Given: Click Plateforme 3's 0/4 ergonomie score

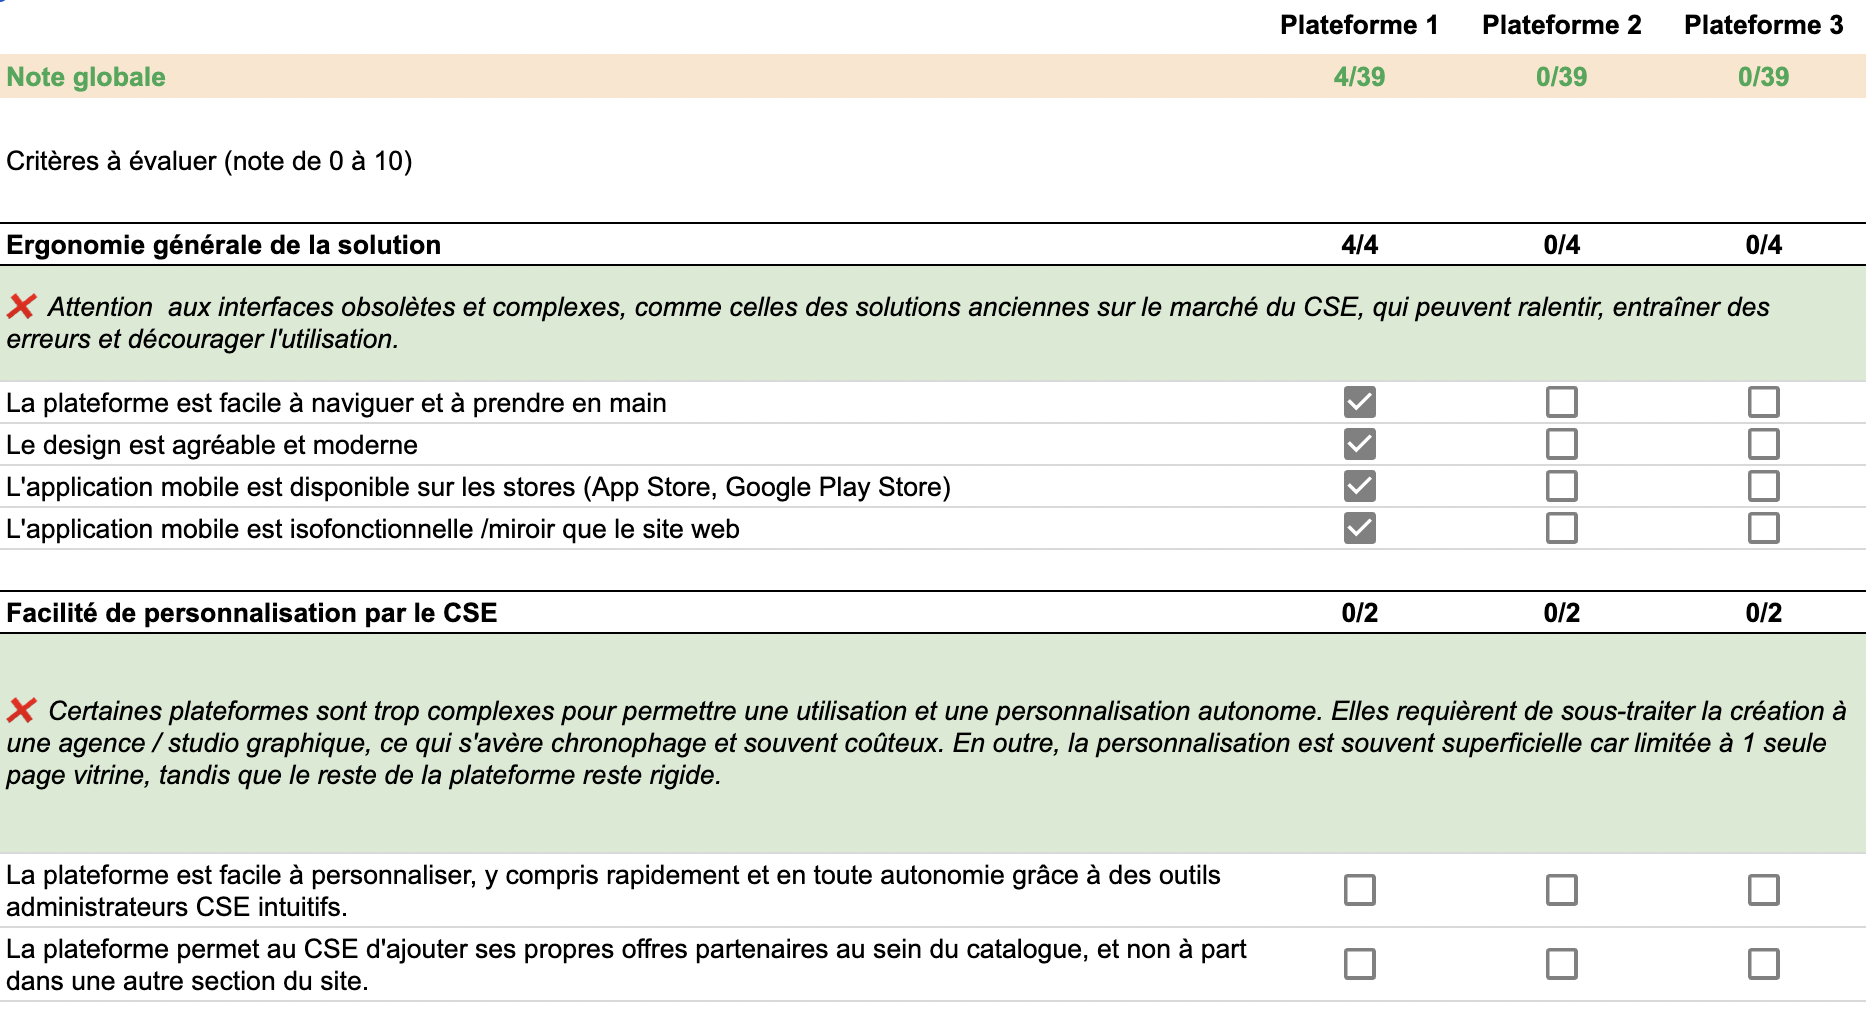Looking at the screenshot, I should 1763,245.
